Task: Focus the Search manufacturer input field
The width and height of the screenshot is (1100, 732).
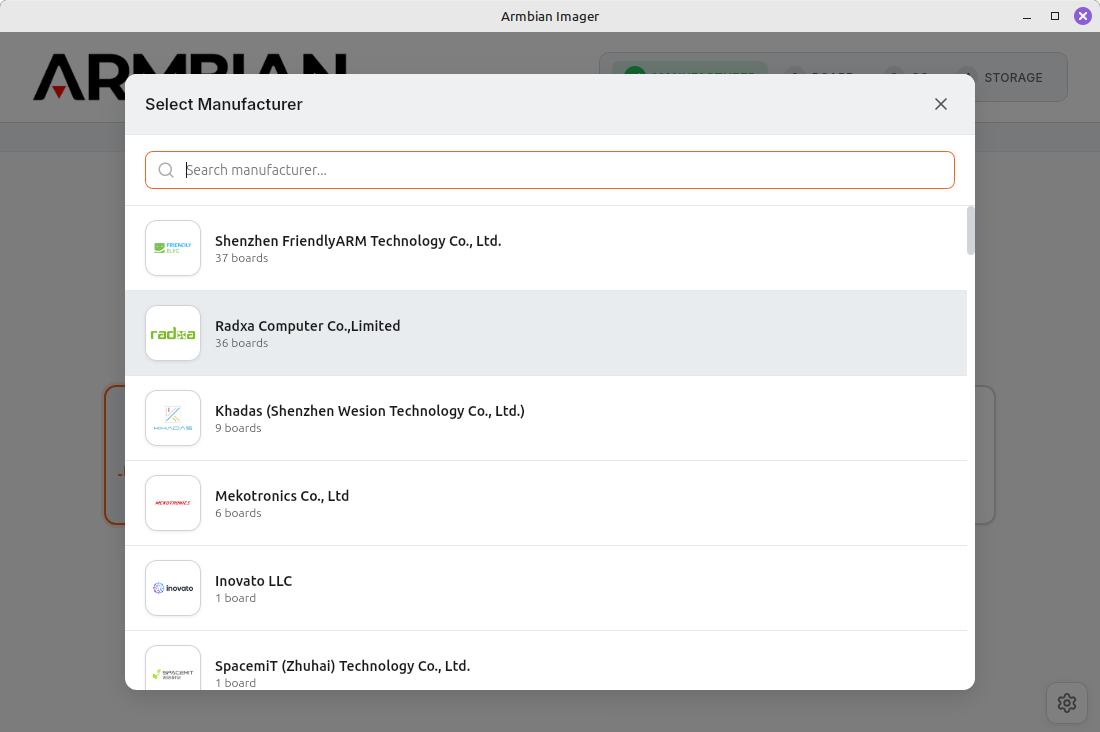Action: pyautogui.click(x=560, y=170)
